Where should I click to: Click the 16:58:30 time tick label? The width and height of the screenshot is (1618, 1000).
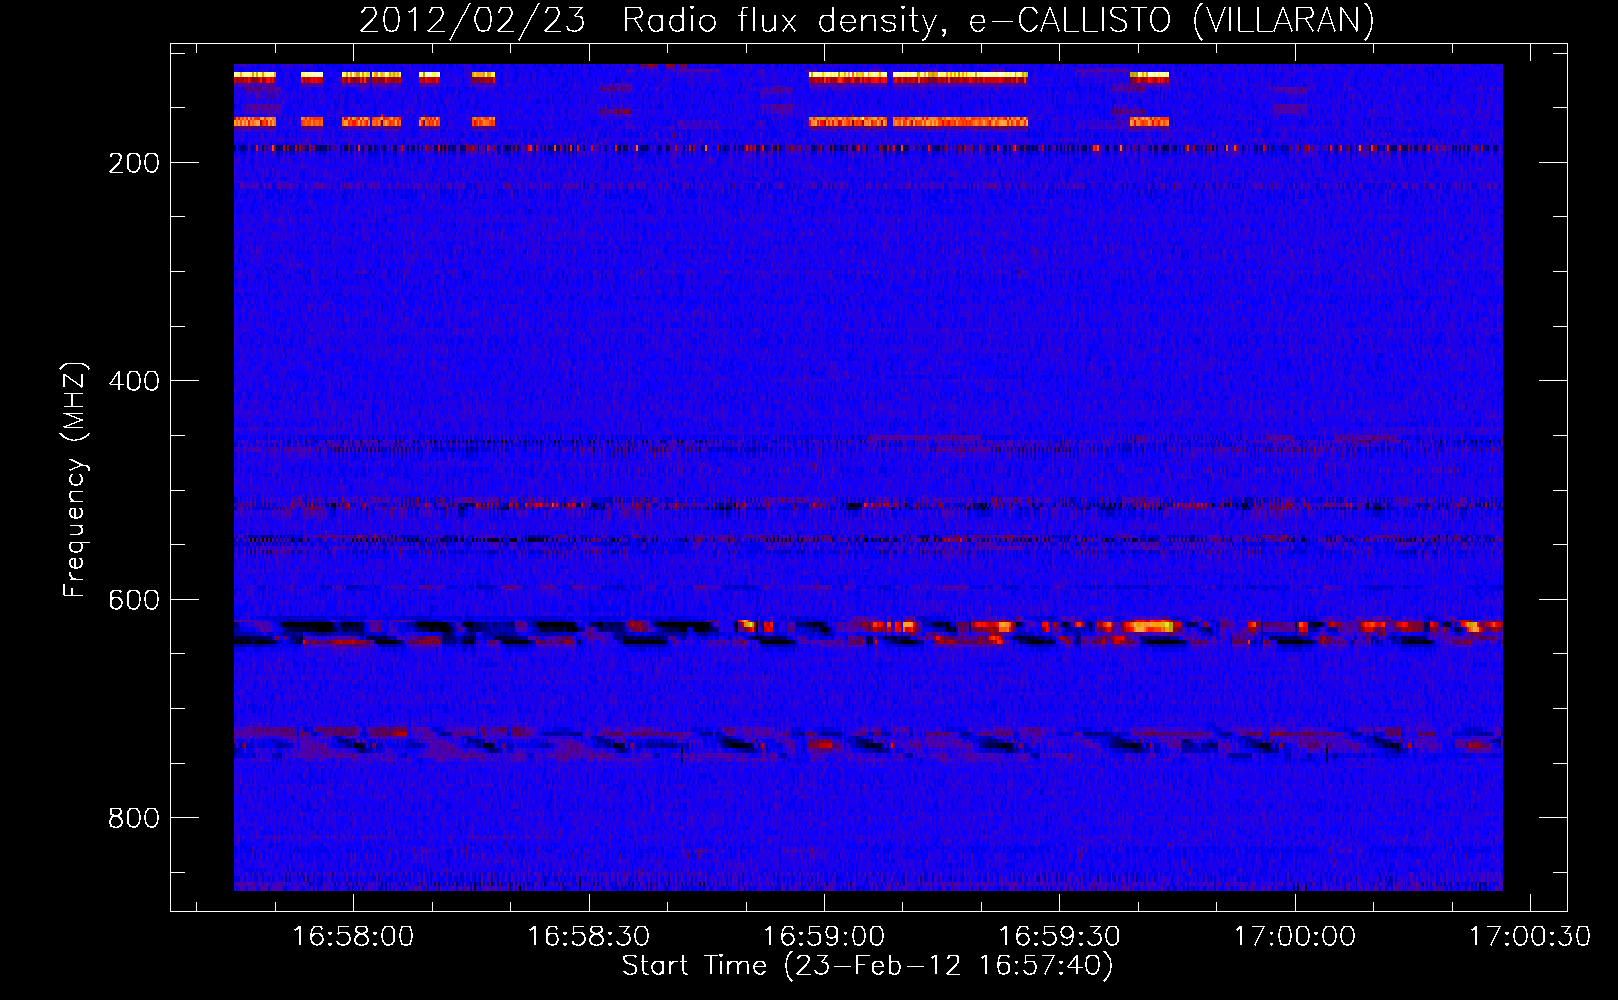click(589, 937)
